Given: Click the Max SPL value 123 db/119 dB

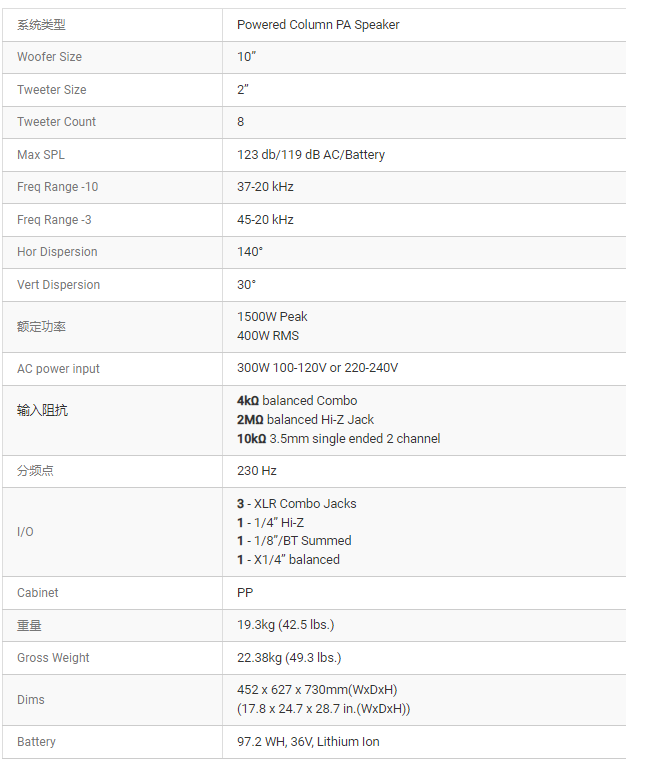Looking at the screenshot, I should pyautogui.click(x=311, y=155).
